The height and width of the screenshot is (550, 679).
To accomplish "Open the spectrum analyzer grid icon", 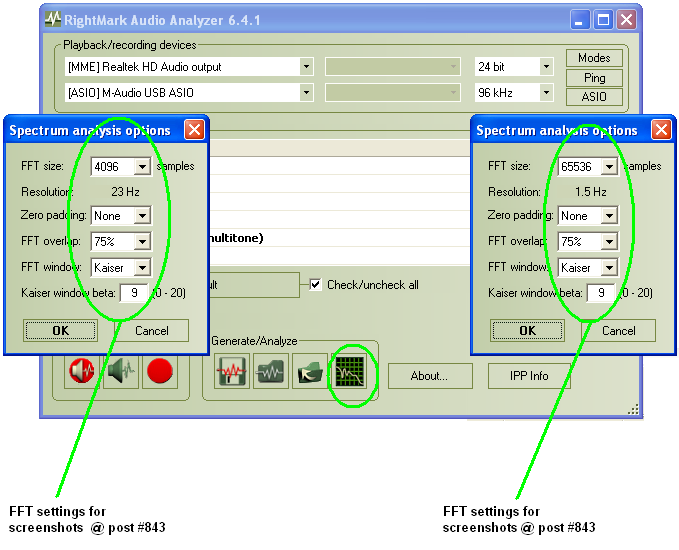I will [350, 371].
